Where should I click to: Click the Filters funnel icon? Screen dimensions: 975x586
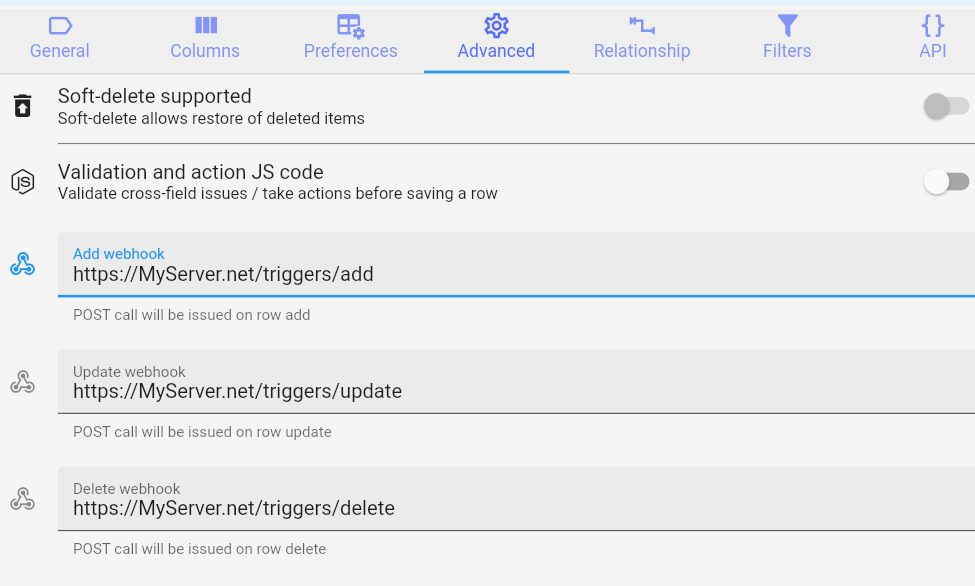(x=787, y=26)
